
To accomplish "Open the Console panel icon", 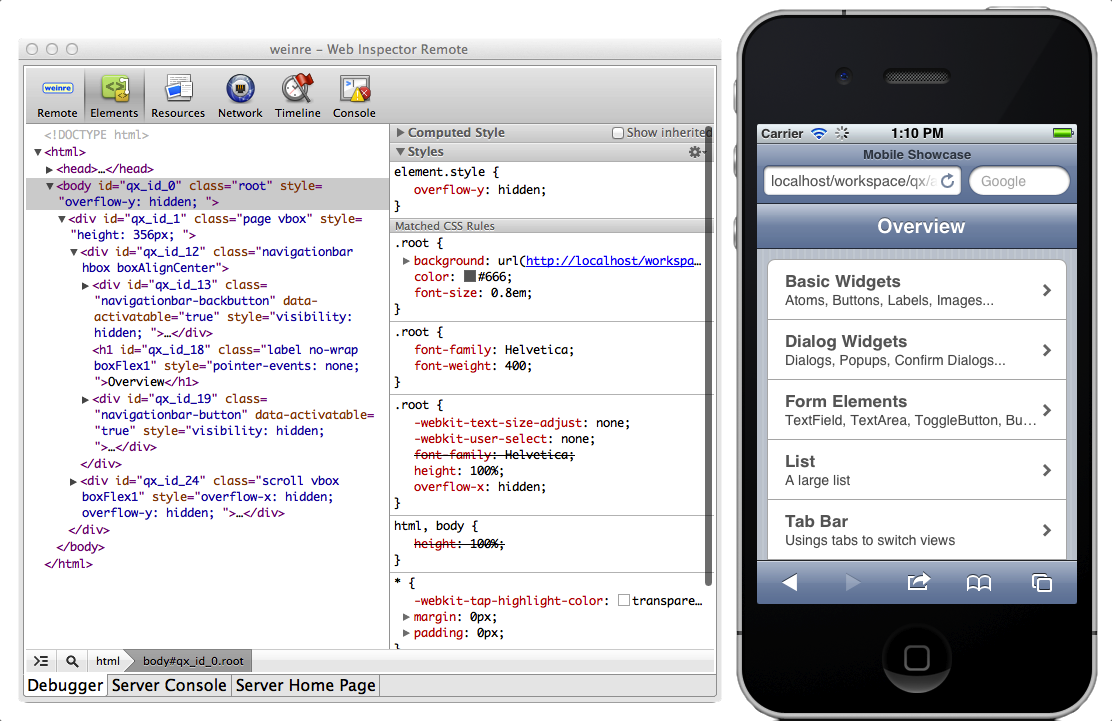I will [354, 96].
